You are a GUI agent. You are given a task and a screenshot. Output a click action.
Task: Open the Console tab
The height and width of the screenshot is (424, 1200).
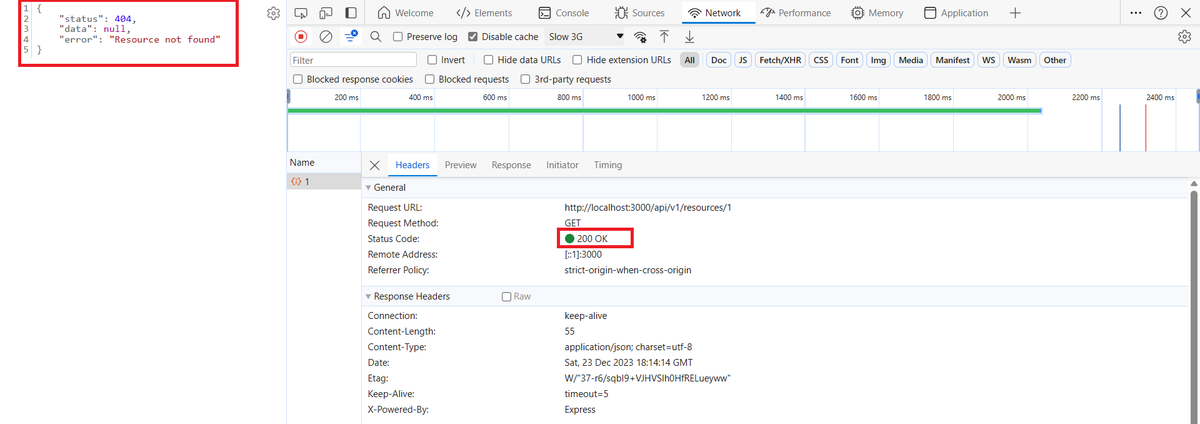564,13
